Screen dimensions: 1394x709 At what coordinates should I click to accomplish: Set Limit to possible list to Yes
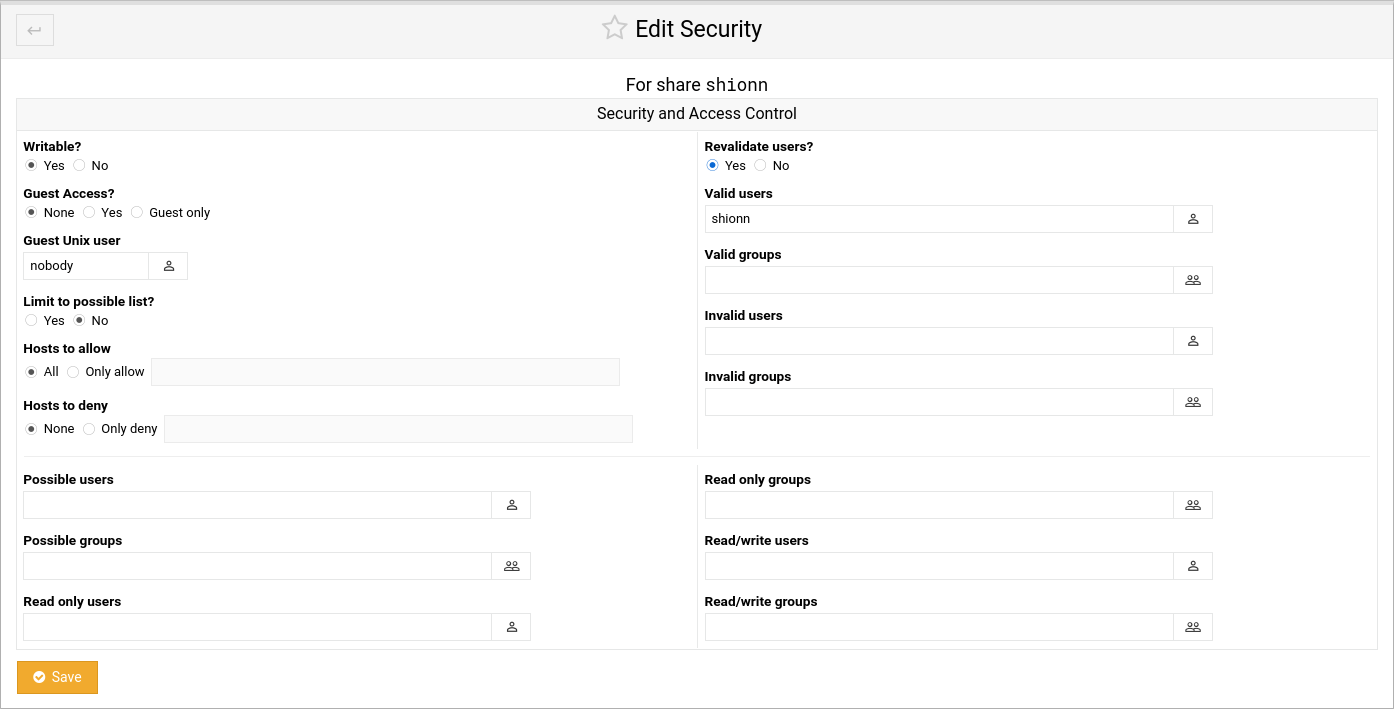(31, 321)
